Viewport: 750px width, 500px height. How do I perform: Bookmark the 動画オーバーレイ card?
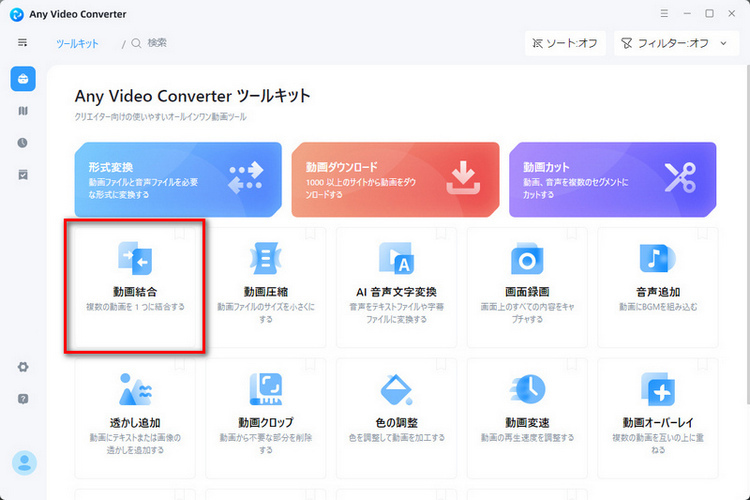(702, 365)
